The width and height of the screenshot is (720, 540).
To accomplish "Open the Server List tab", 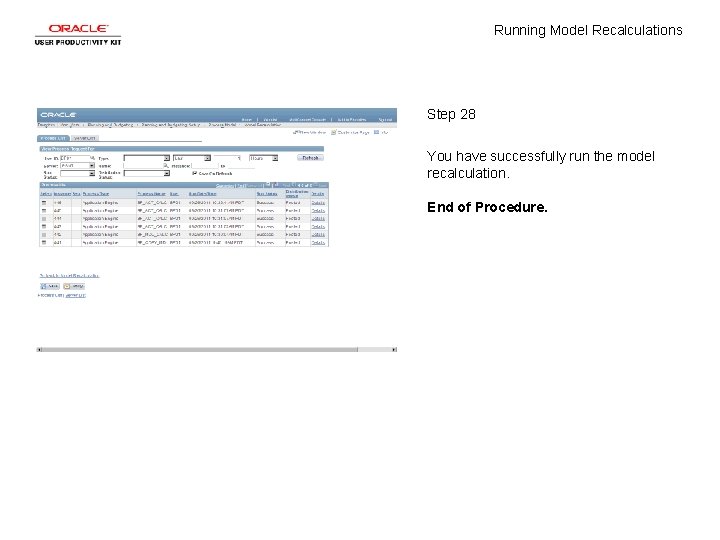I will 85,138.
